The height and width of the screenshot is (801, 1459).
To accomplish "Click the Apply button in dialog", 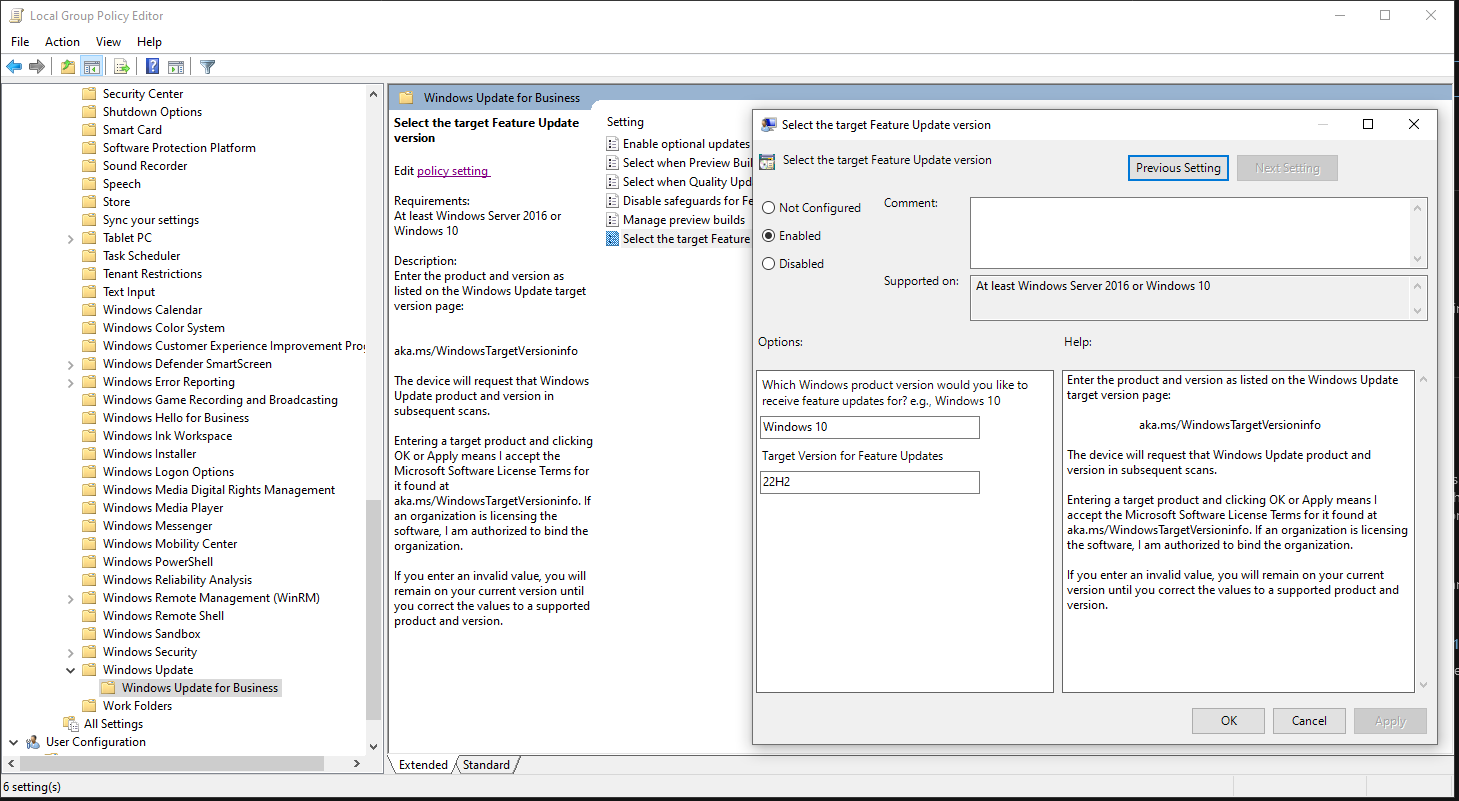I will pos(1390,721).
